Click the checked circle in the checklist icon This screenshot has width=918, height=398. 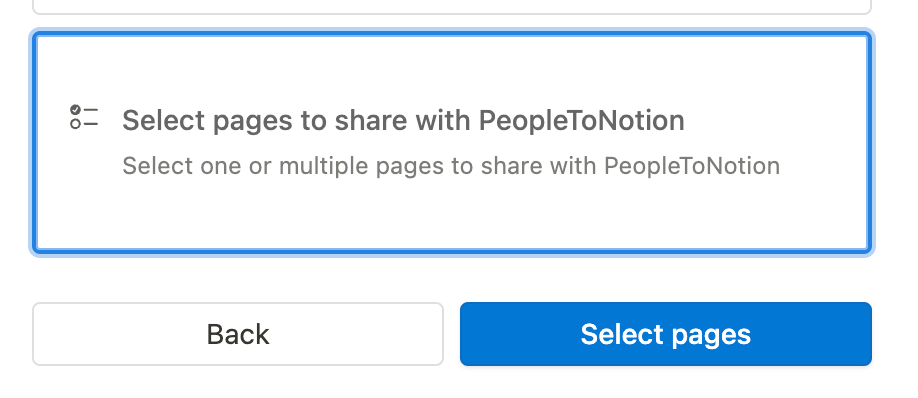(76, 110)
